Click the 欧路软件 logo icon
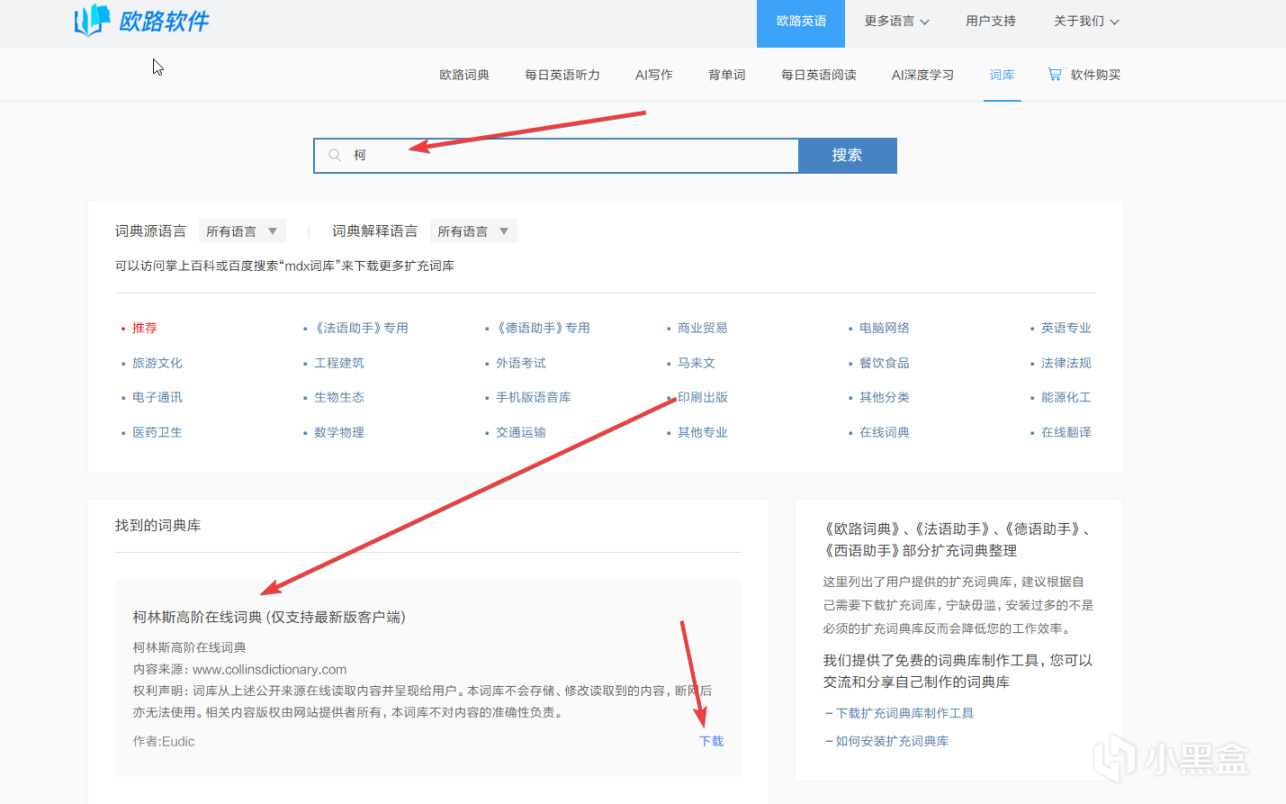1286x804 pixels. click(91, 20)
